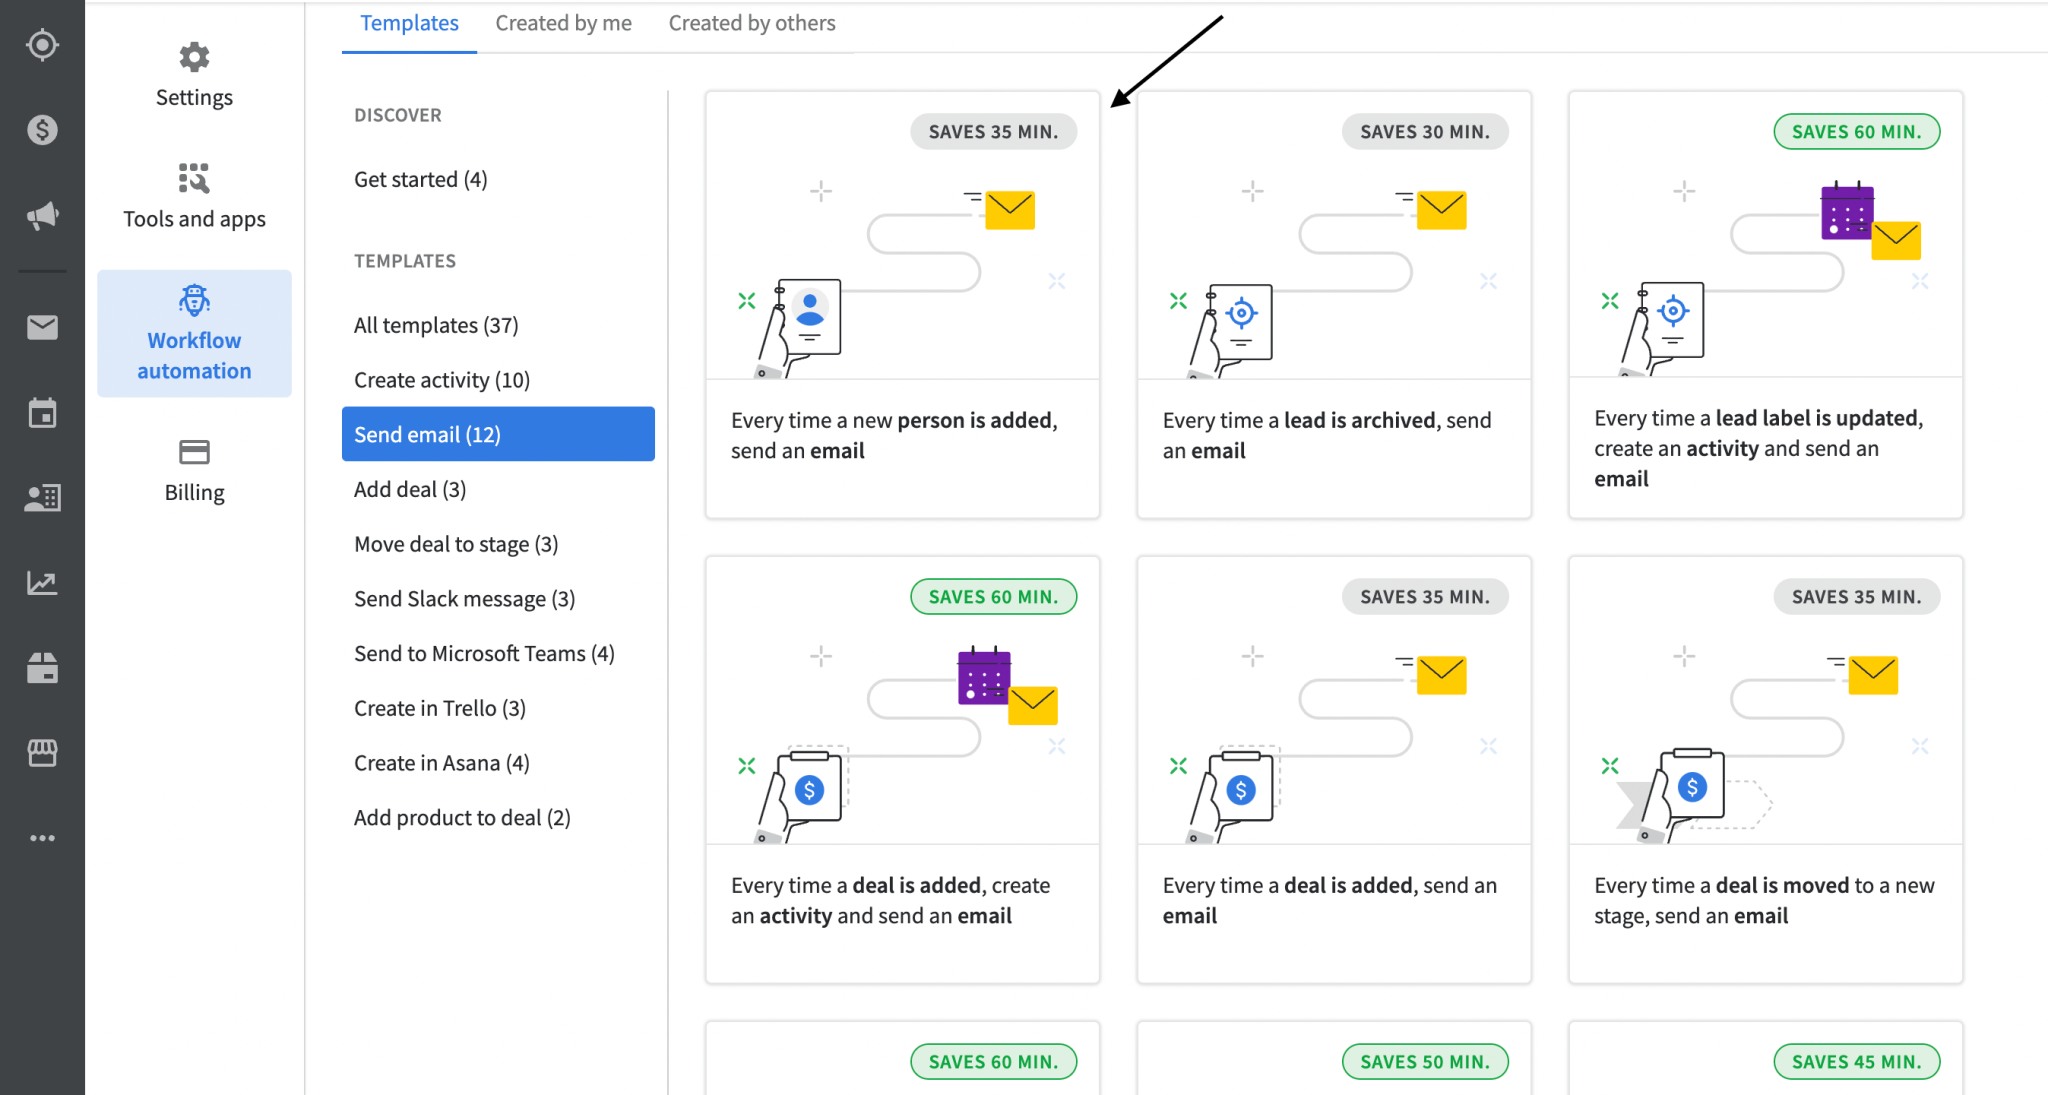
Task: Open Insights via the chart icon
Action: coord(42,583)
